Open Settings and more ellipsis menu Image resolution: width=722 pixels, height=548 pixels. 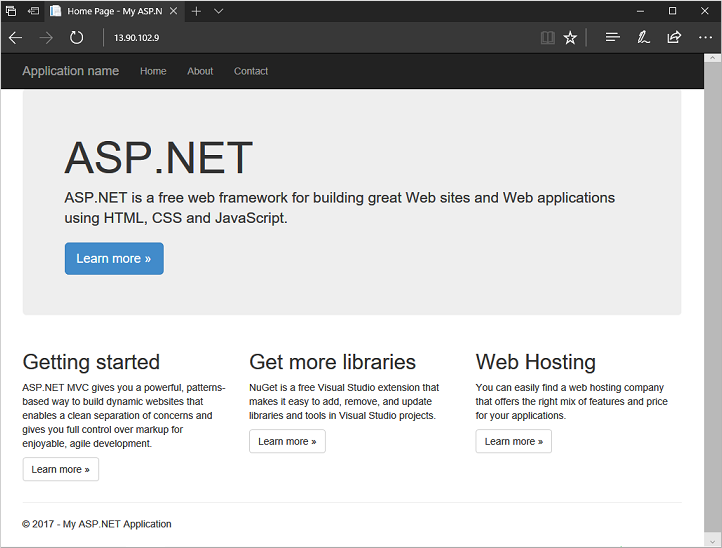point(705,37)
